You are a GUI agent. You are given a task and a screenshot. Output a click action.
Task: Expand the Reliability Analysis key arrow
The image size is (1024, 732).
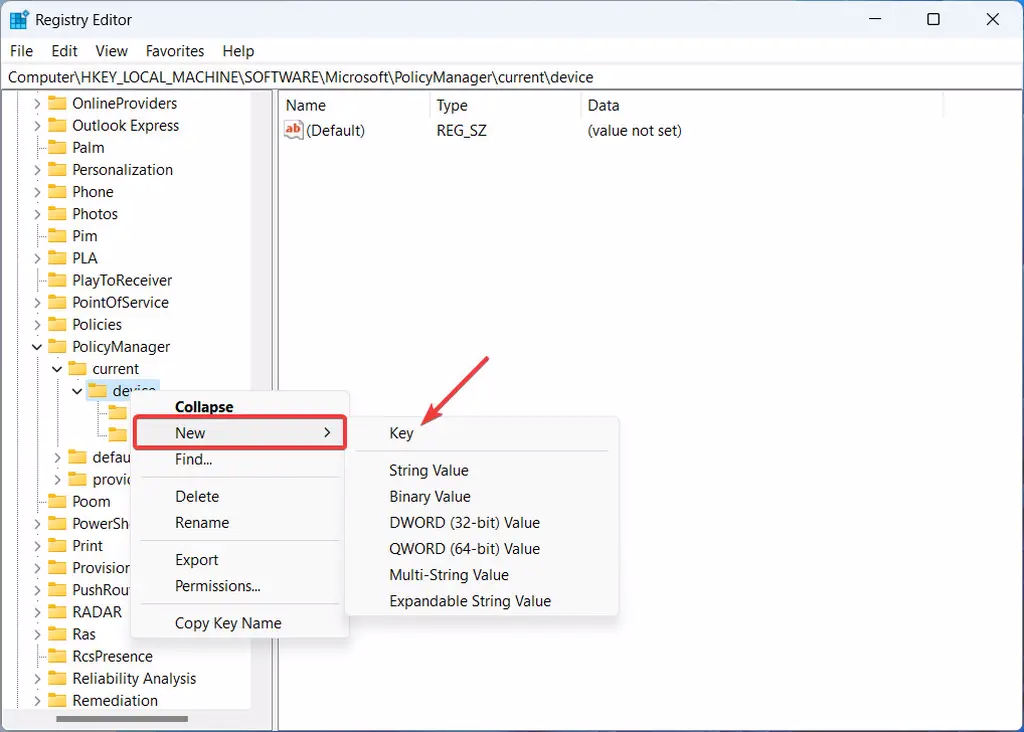pos(37,679)
